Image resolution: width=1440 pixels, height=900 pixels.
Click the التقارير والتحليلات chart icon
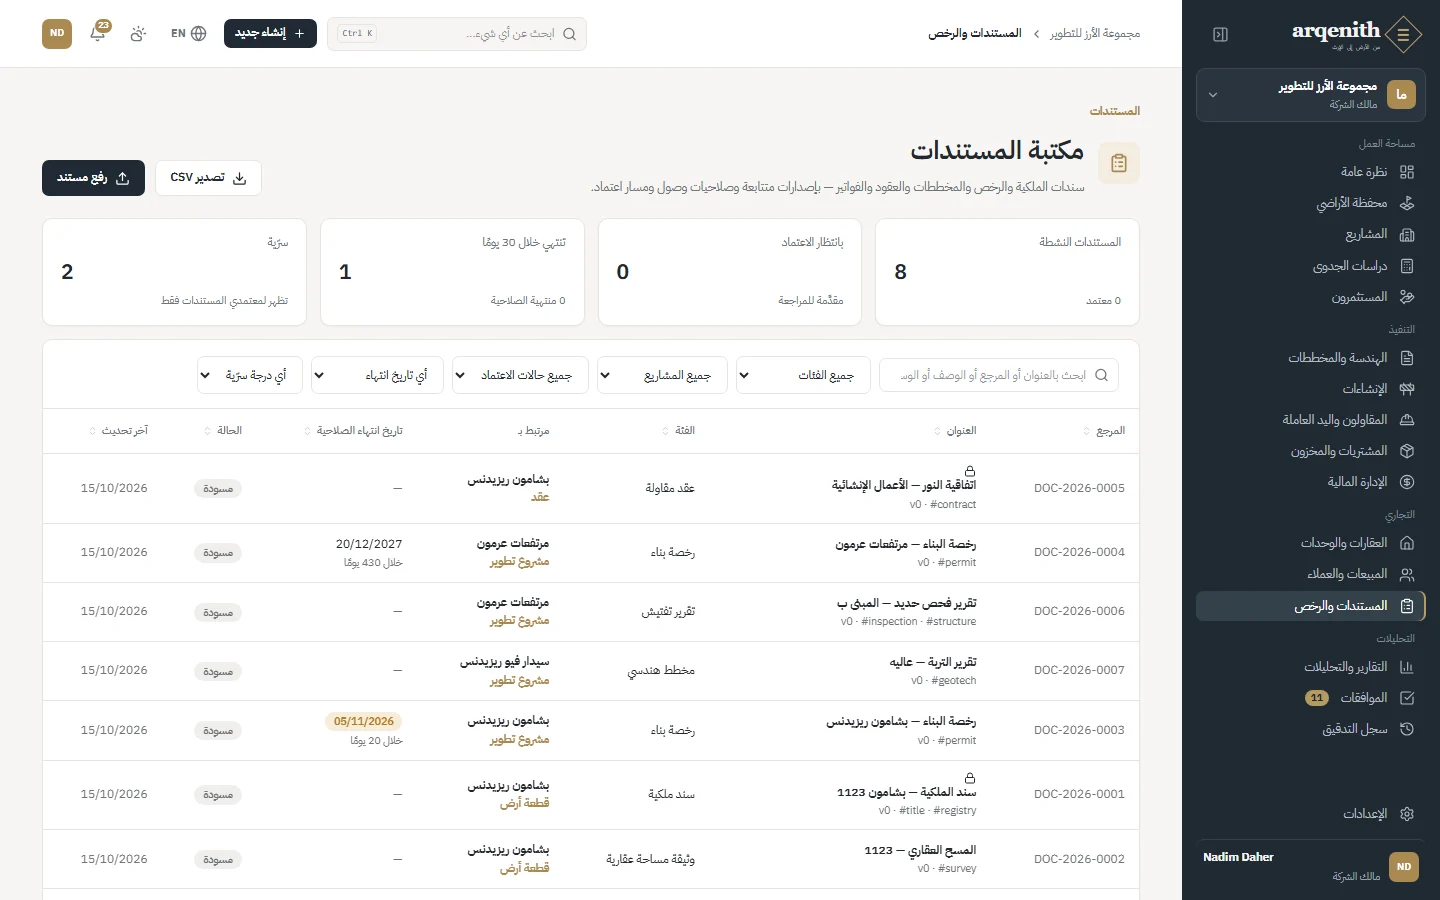[1407, 667]
